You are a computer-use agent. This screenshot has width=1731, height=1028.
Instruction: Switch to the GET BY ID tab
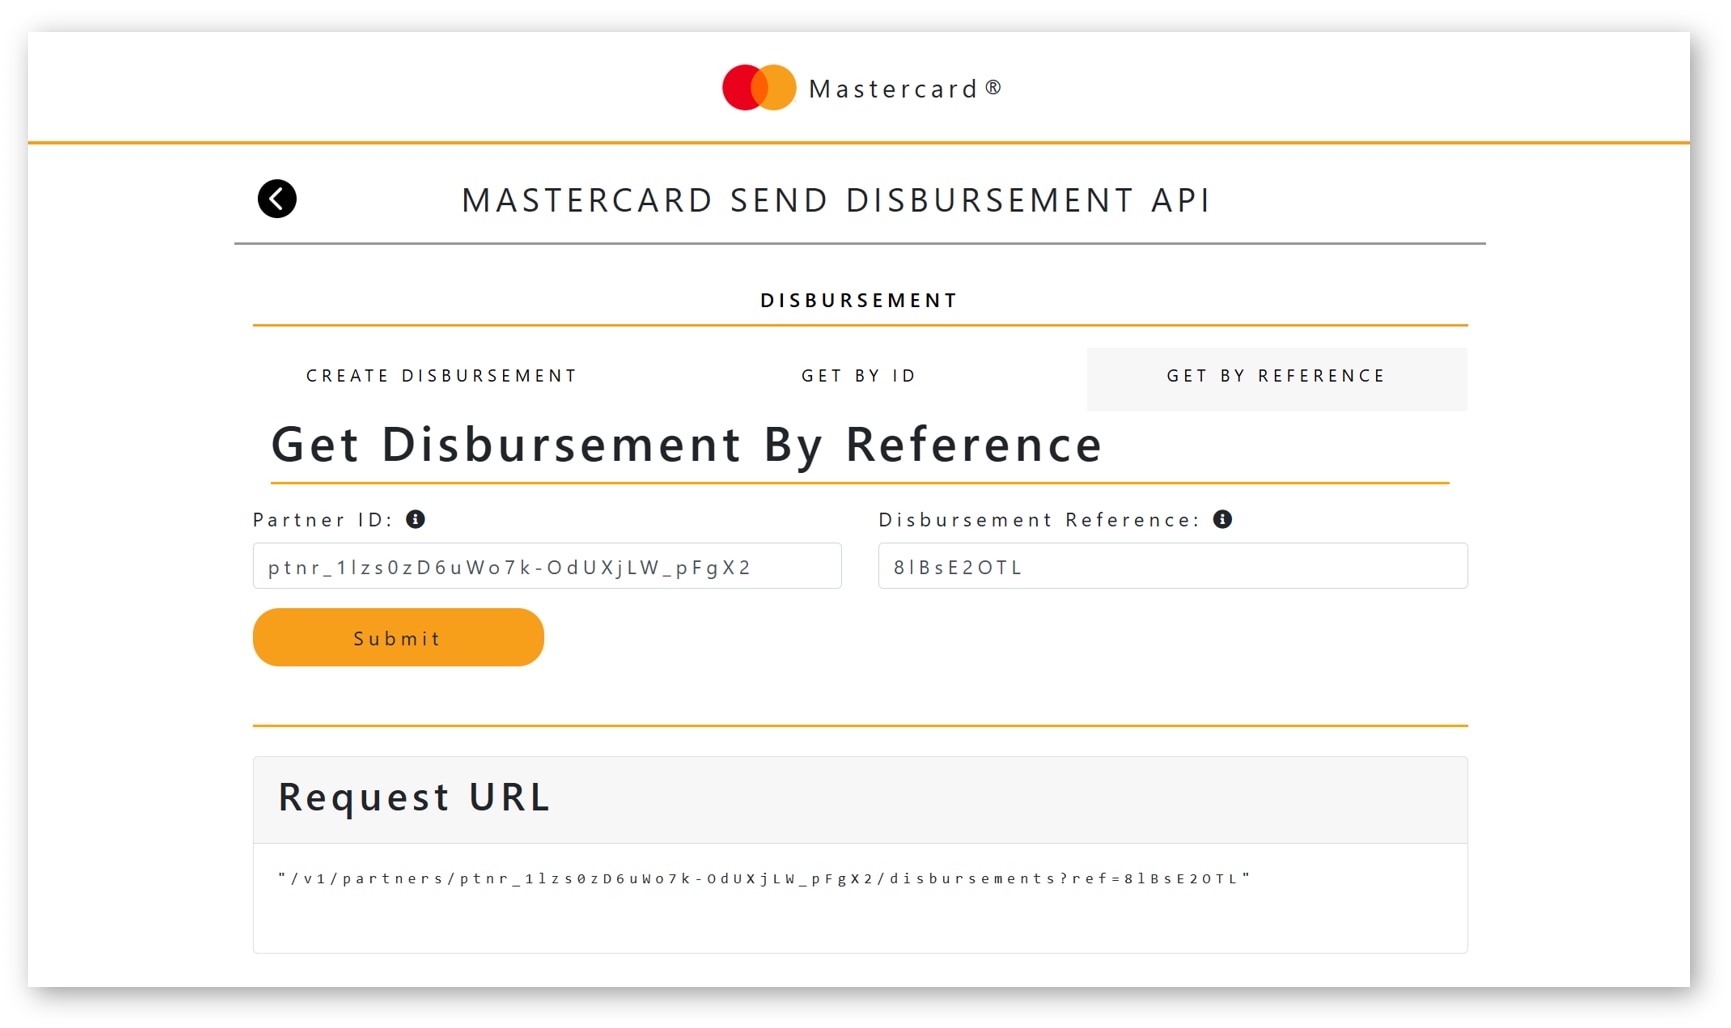859,376
